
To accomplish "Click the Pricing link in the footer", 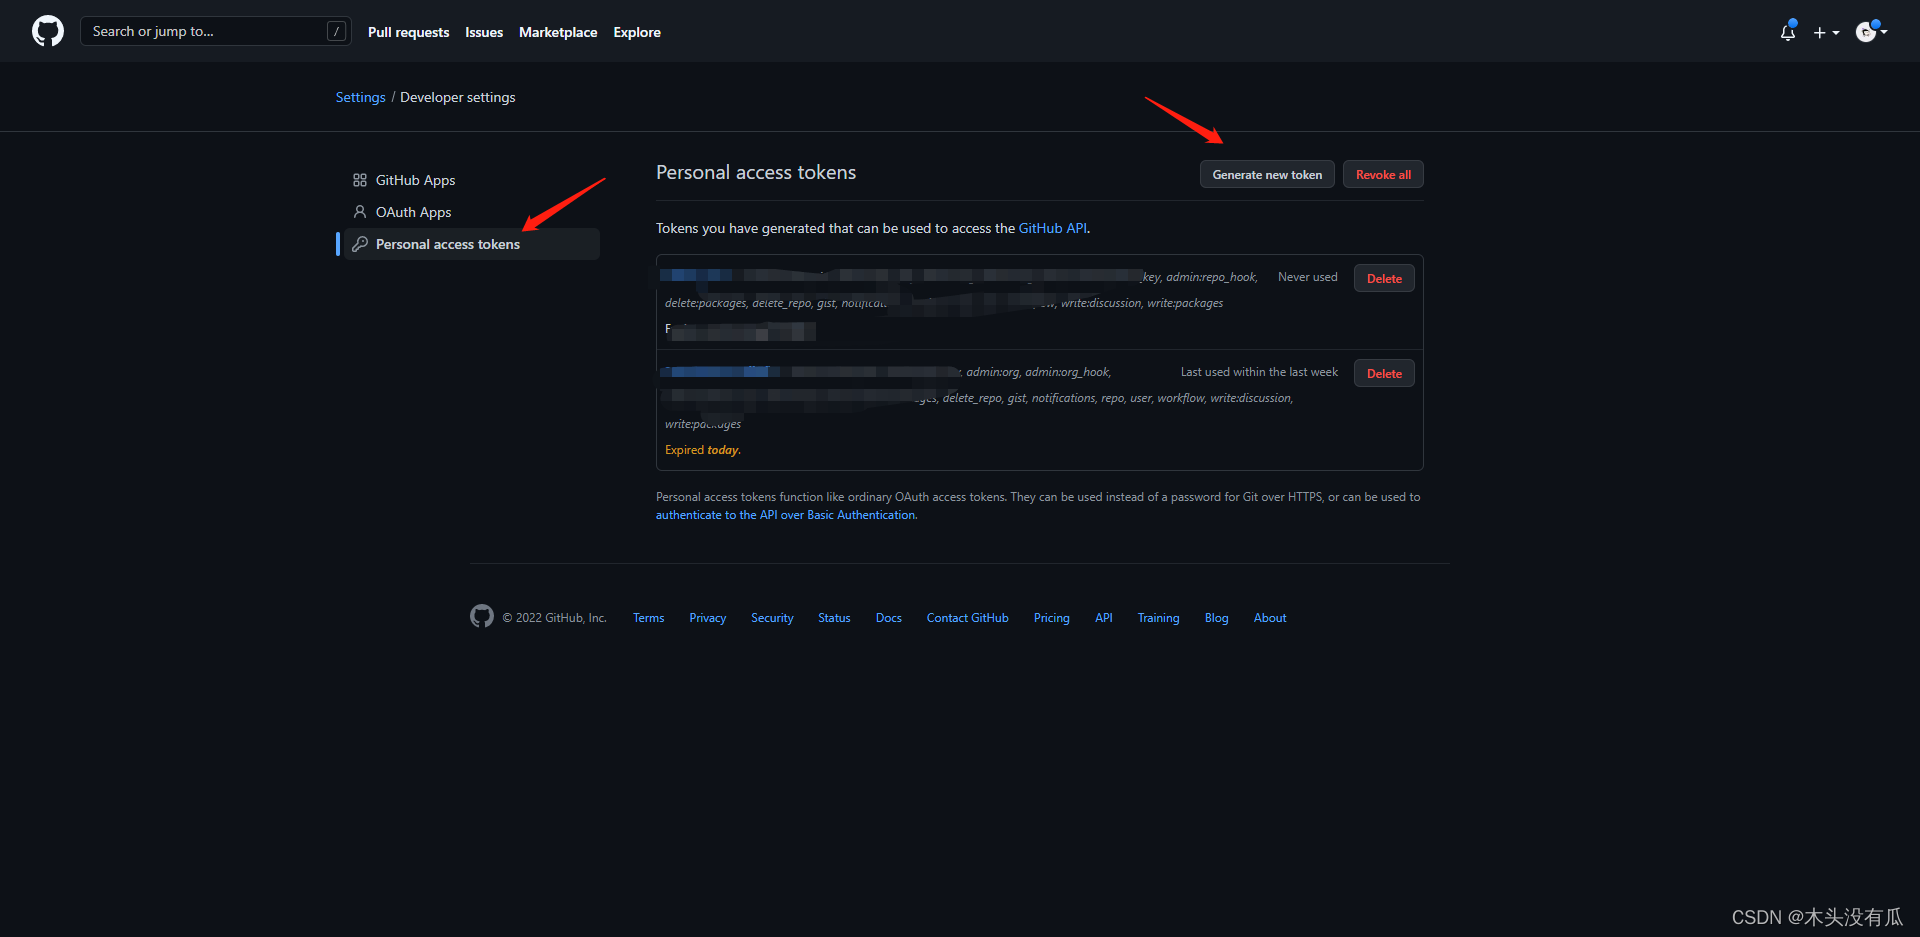I will (x=1051, y=617).
